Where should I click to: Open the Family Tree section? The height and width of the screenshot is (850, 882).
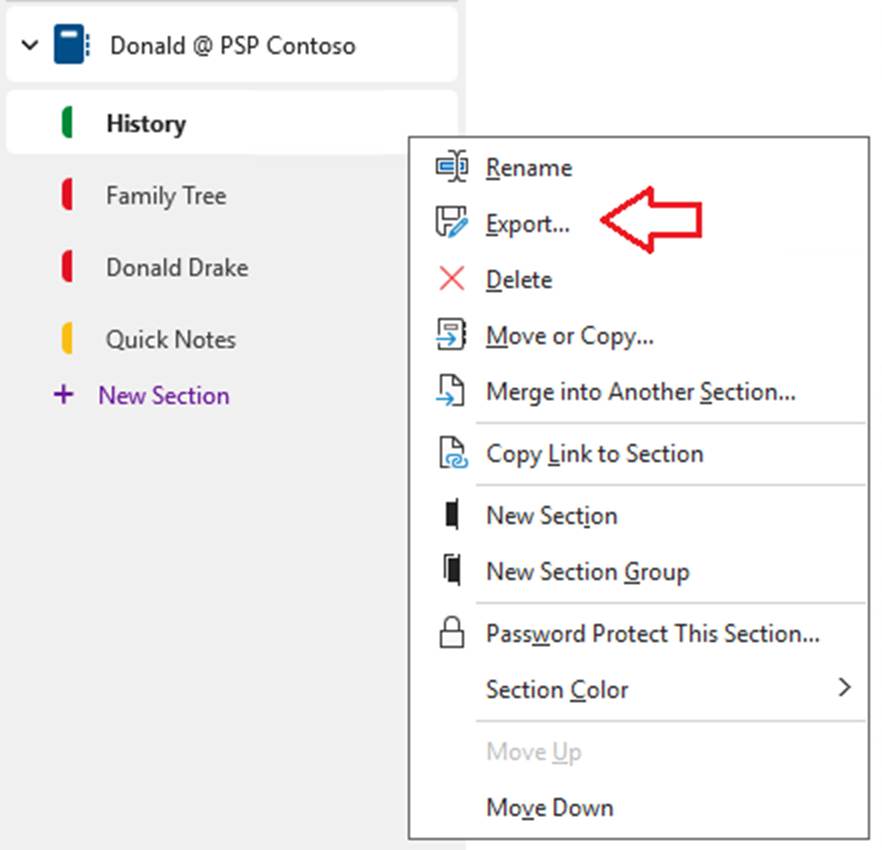coord(166,195)
